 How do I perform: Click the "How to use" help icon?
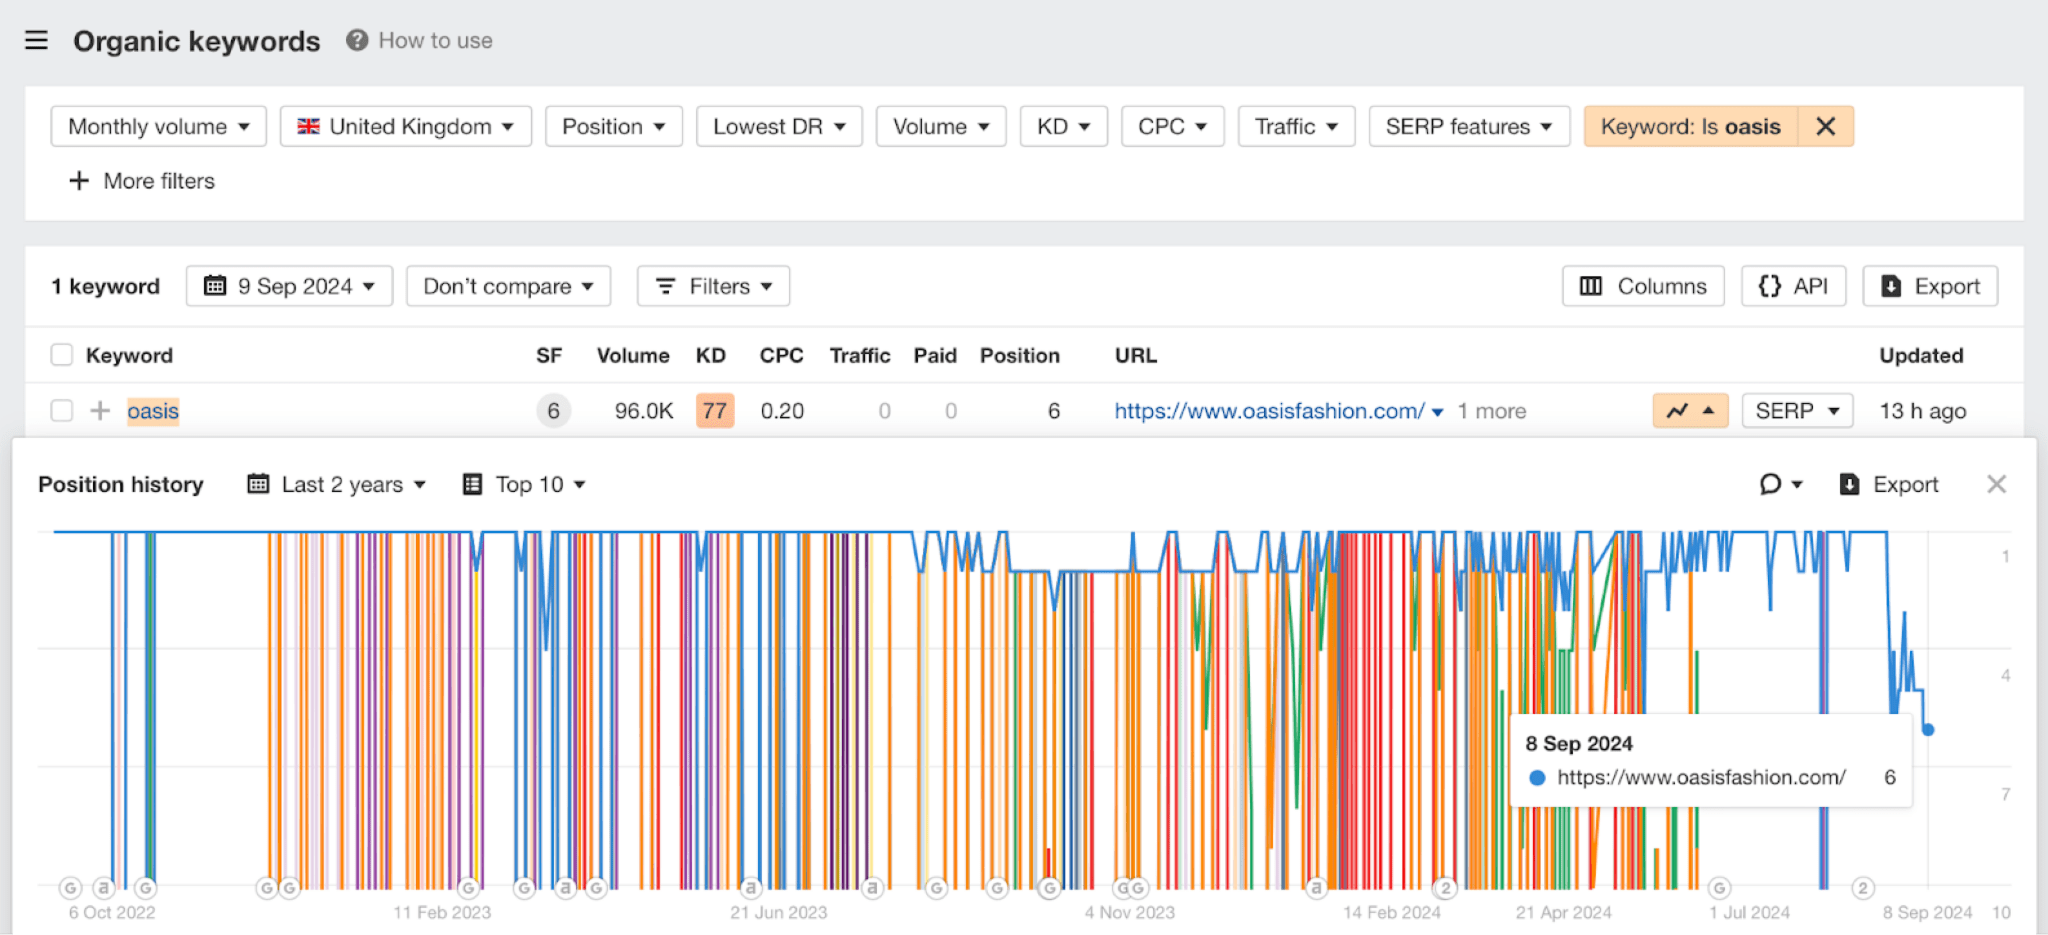(357, 40)
